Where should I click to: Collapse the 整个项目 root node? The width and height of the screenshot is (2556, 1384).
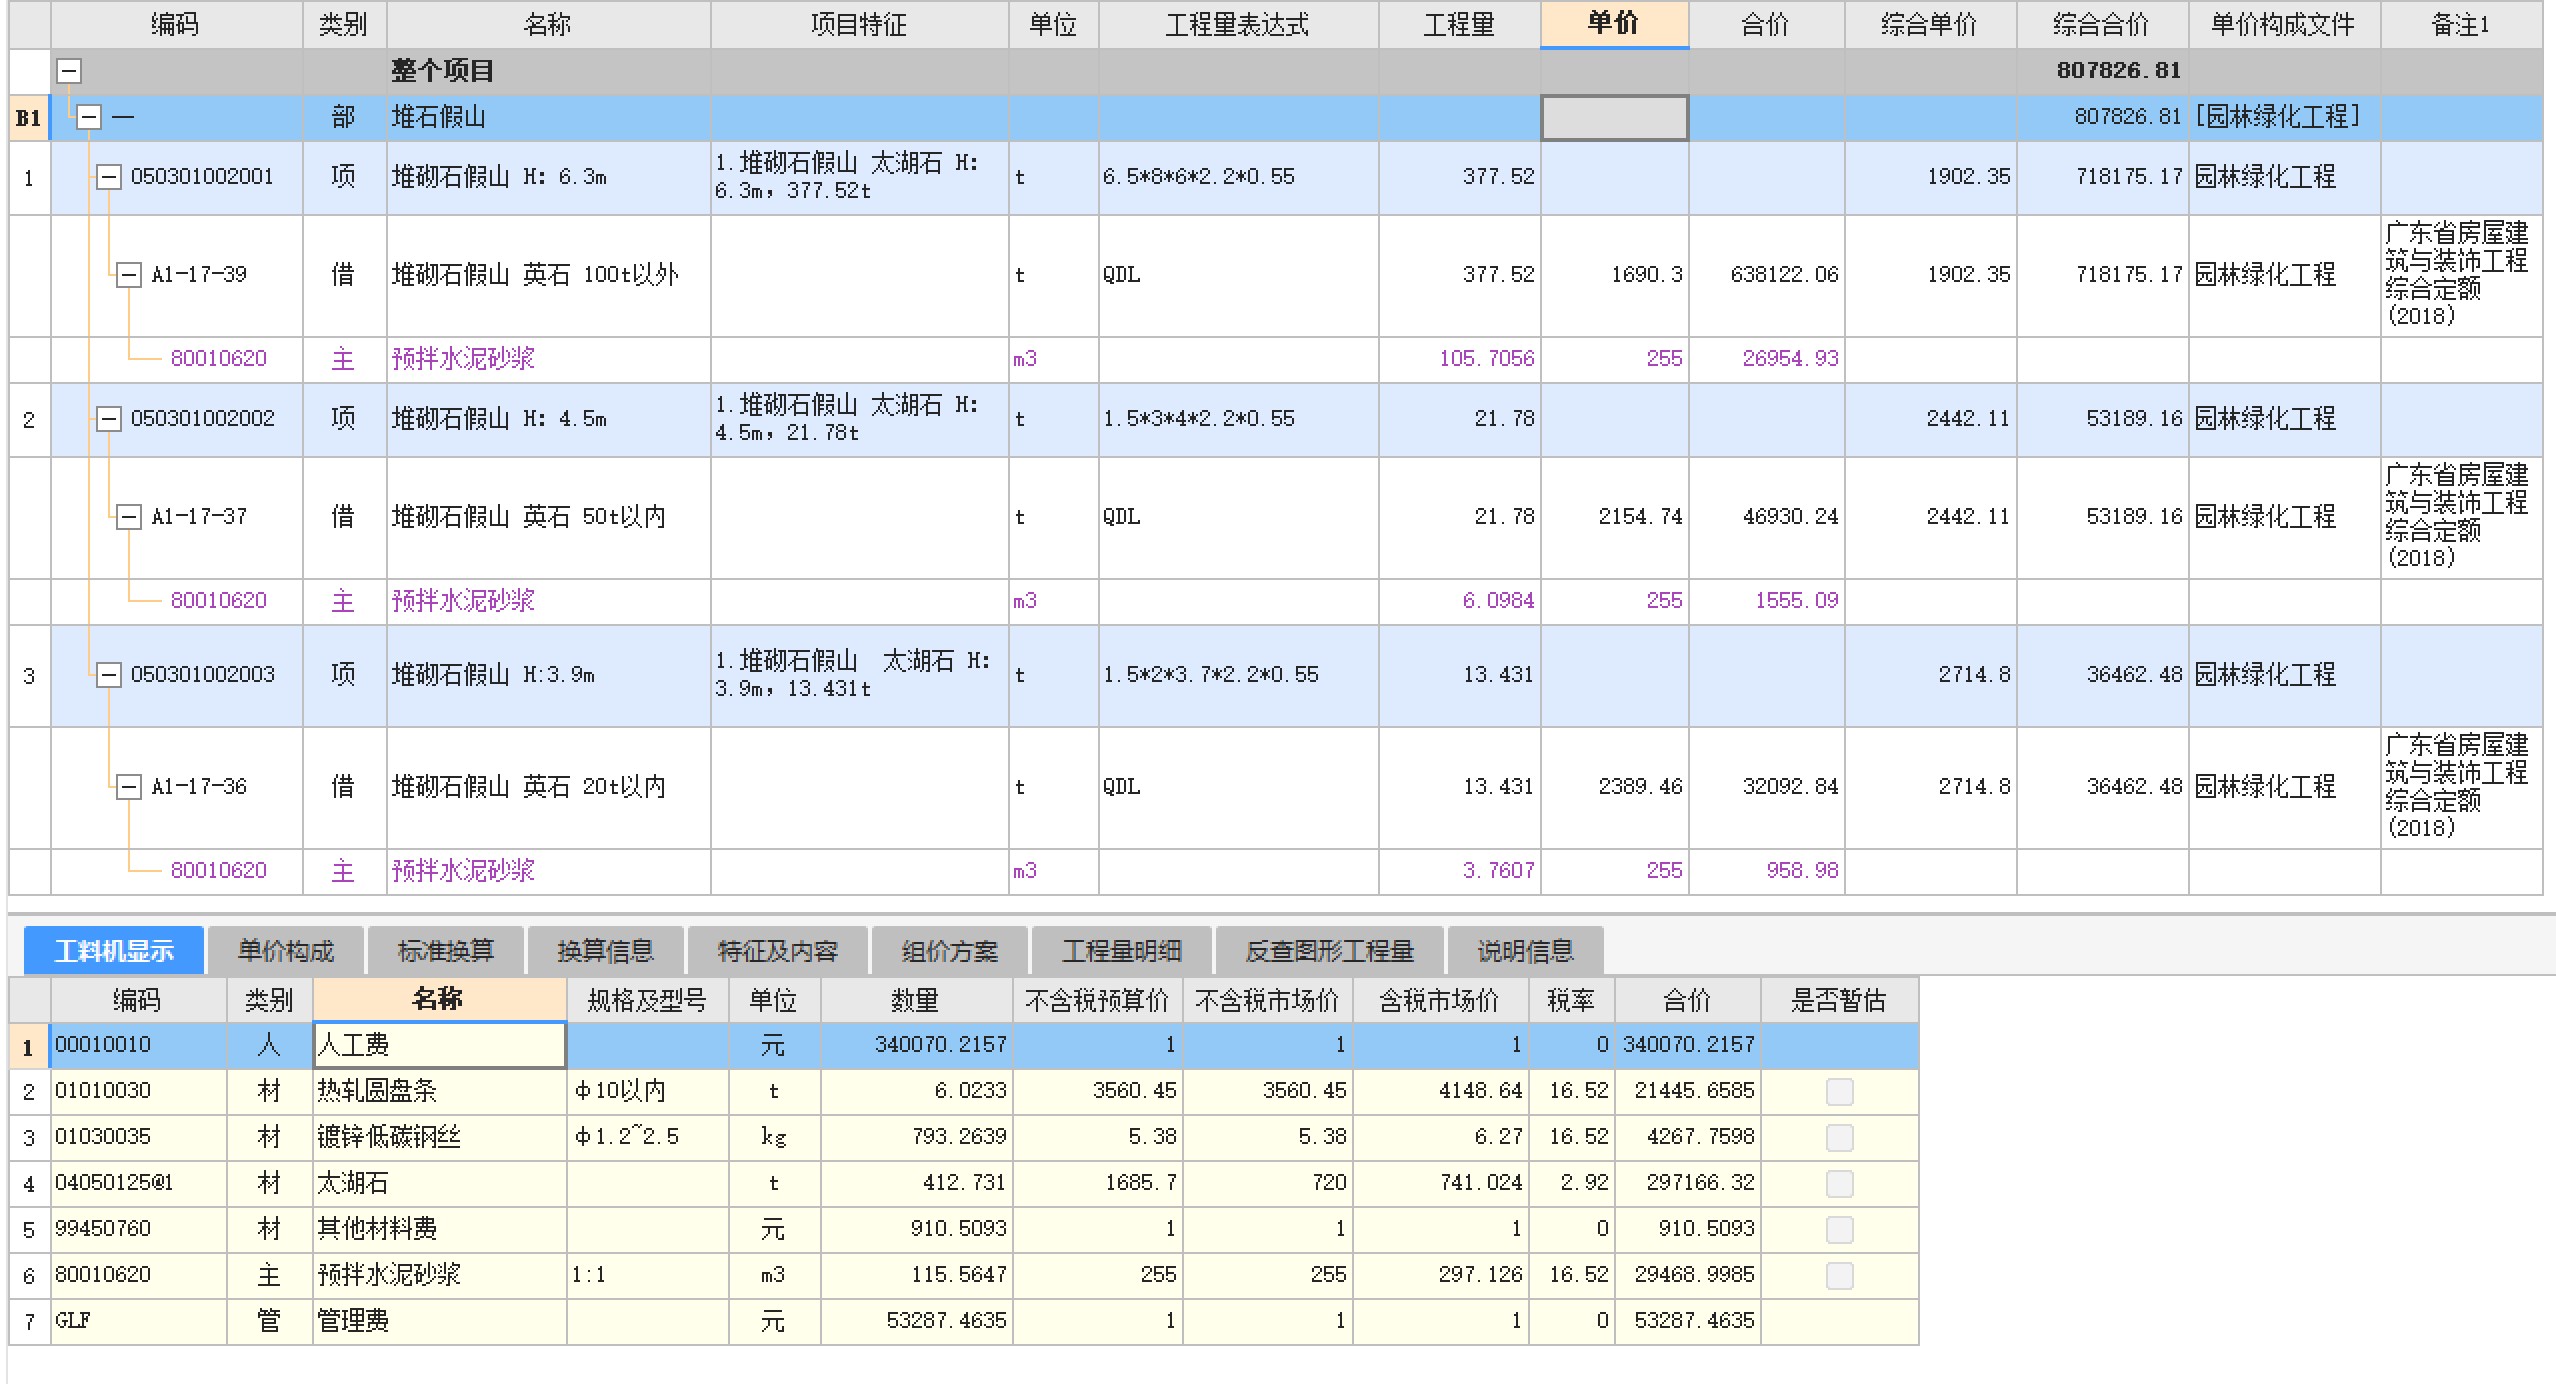(x=69, y=71)
